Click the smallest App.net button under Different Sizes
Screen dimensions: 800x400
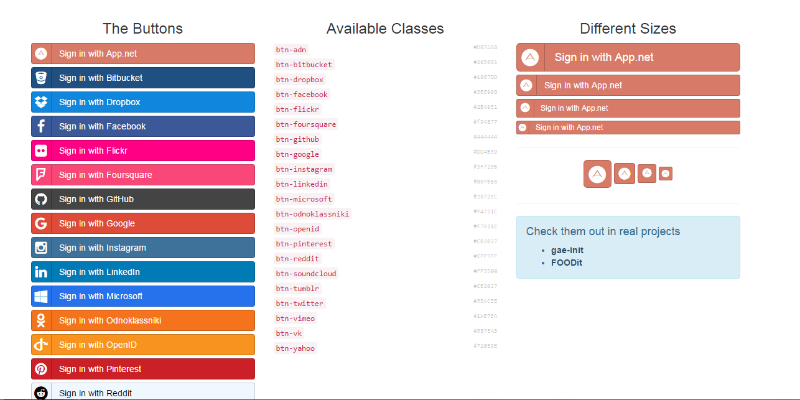point(628,128)
